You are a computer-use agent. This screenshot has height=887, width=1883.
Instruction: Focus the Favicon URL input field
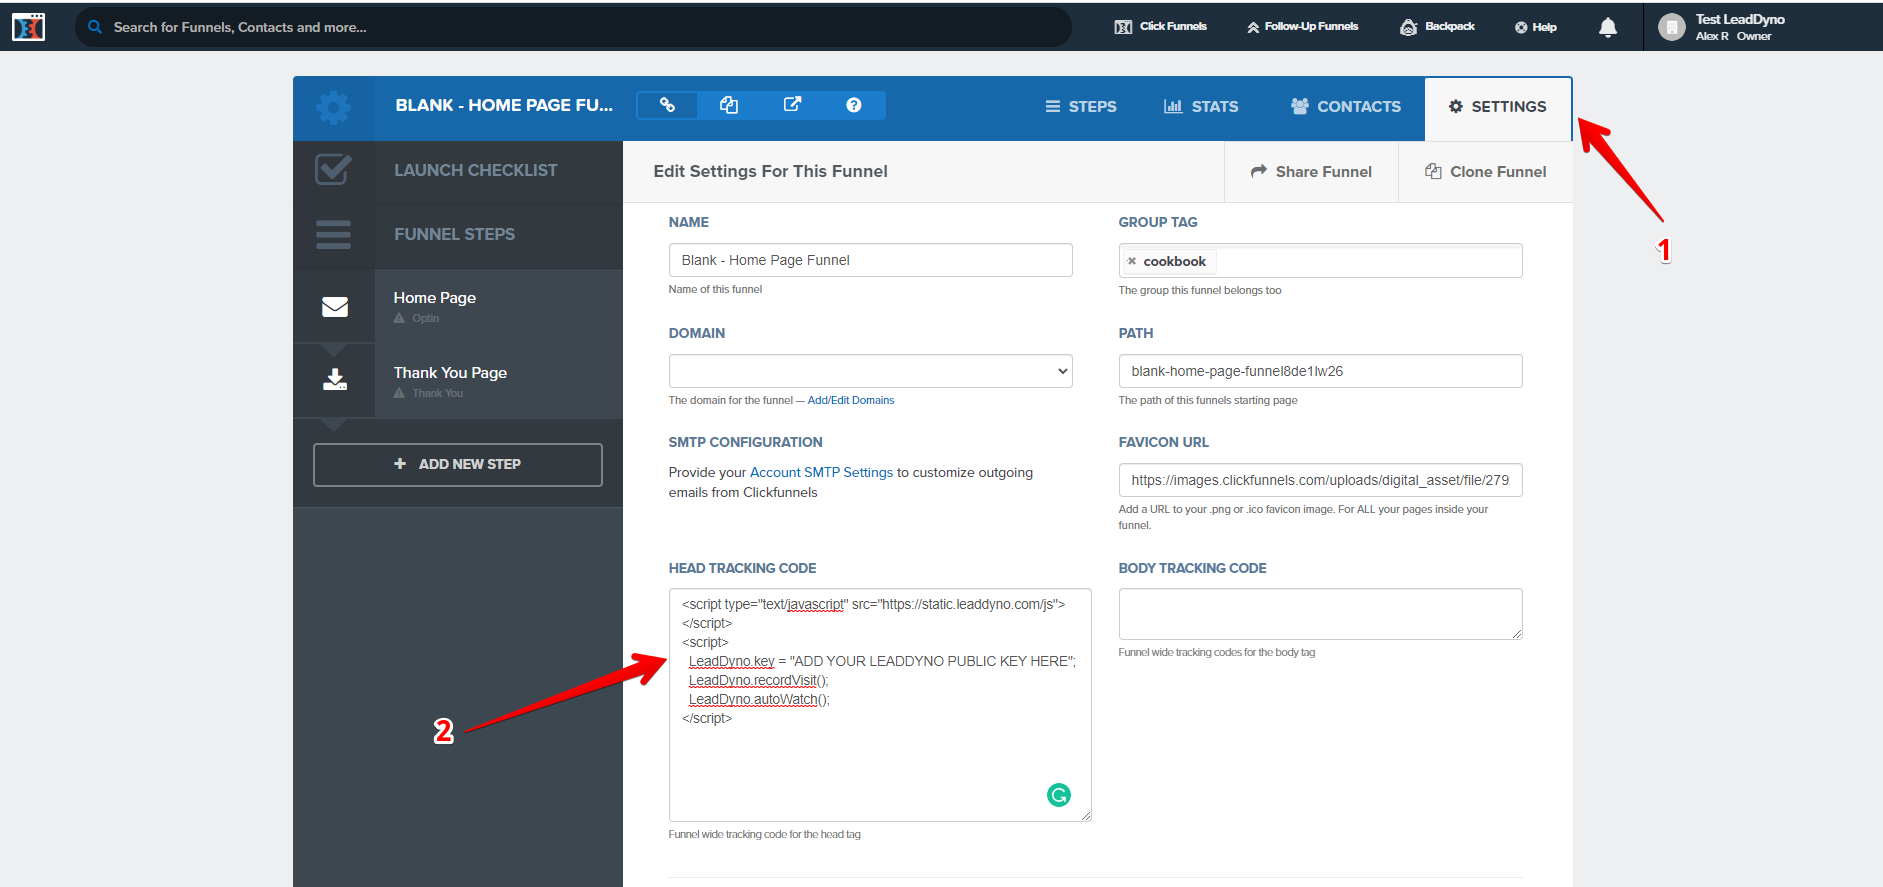1321,480
